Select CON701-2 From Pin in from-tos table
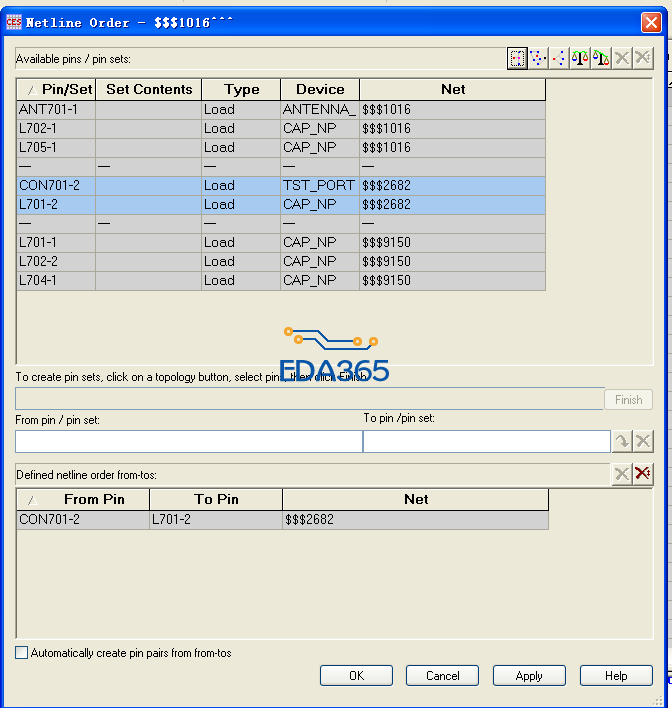This screenshot has height=708, width=672. 83,520
